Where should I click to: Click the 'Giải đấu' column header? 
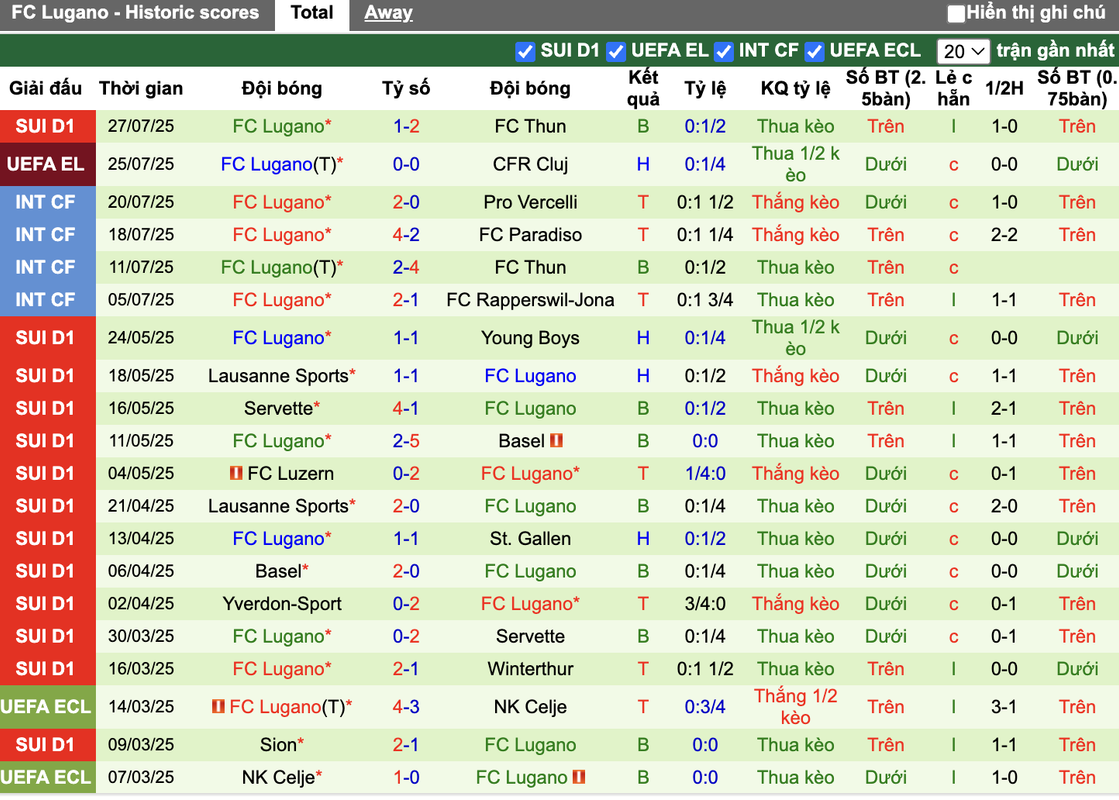(x=46, y=88)
